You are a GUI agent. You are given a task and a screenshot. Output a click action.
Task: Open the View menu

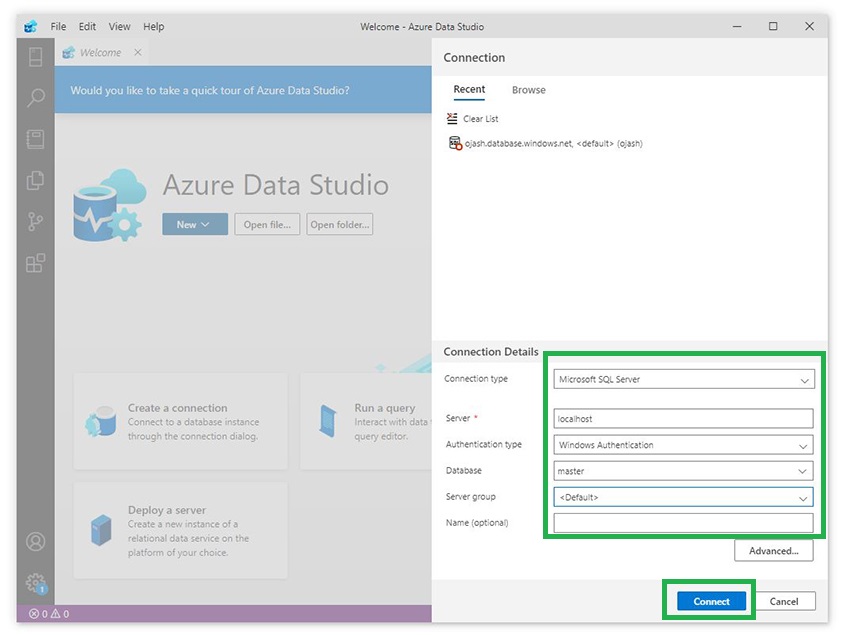[x=119, y=26]
